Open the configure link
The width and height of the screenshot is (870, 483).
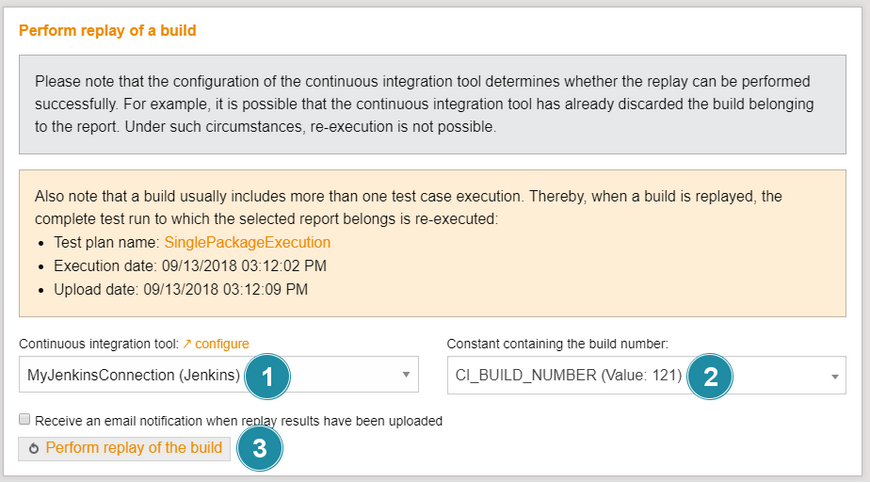click(222, 344)
